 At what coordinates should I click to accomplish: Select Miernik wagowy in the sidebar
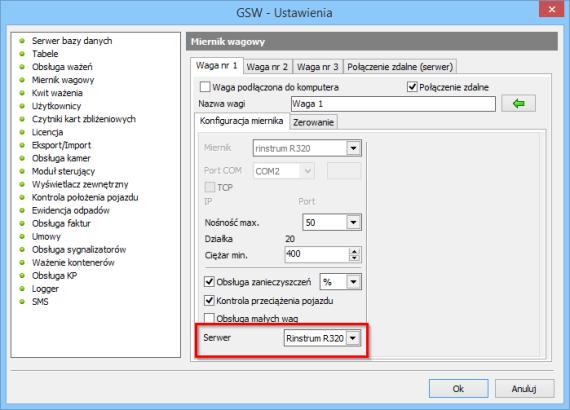(x=63, y=80)
